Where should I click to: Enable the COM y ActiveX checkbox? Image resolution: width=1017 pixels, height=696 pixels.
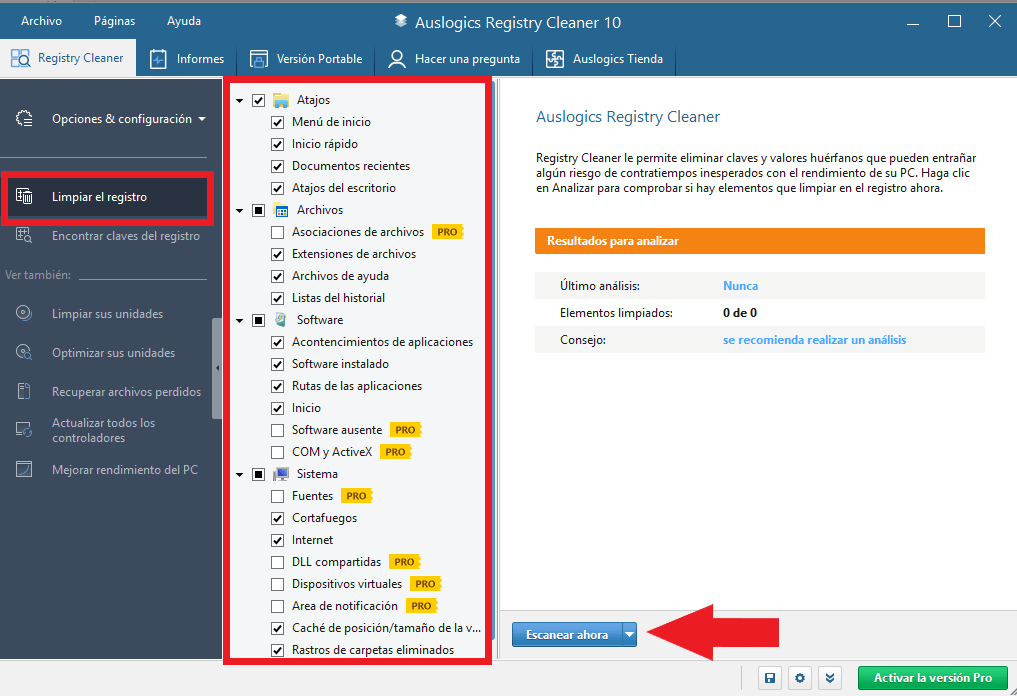coord(278,452)
